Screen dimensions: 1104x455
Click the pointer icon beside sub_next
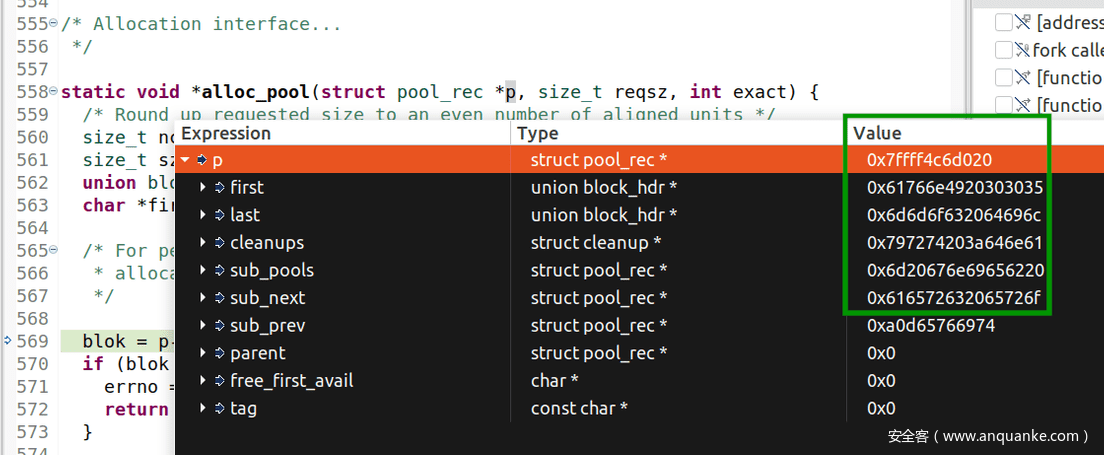coord(220,298)
